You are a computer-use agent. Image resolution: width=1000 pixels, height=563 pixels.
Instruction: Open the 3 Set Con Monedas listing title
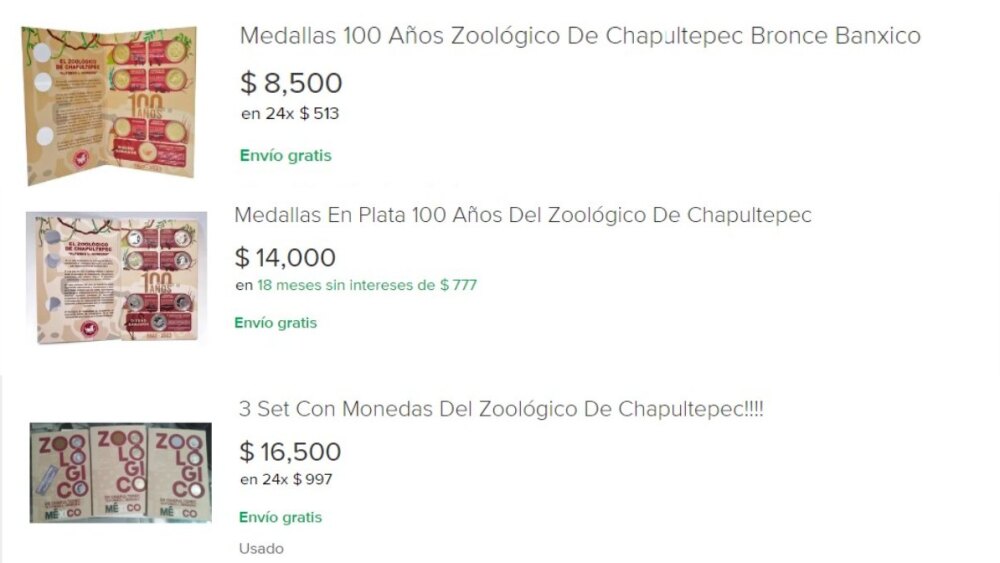(501, 409)
